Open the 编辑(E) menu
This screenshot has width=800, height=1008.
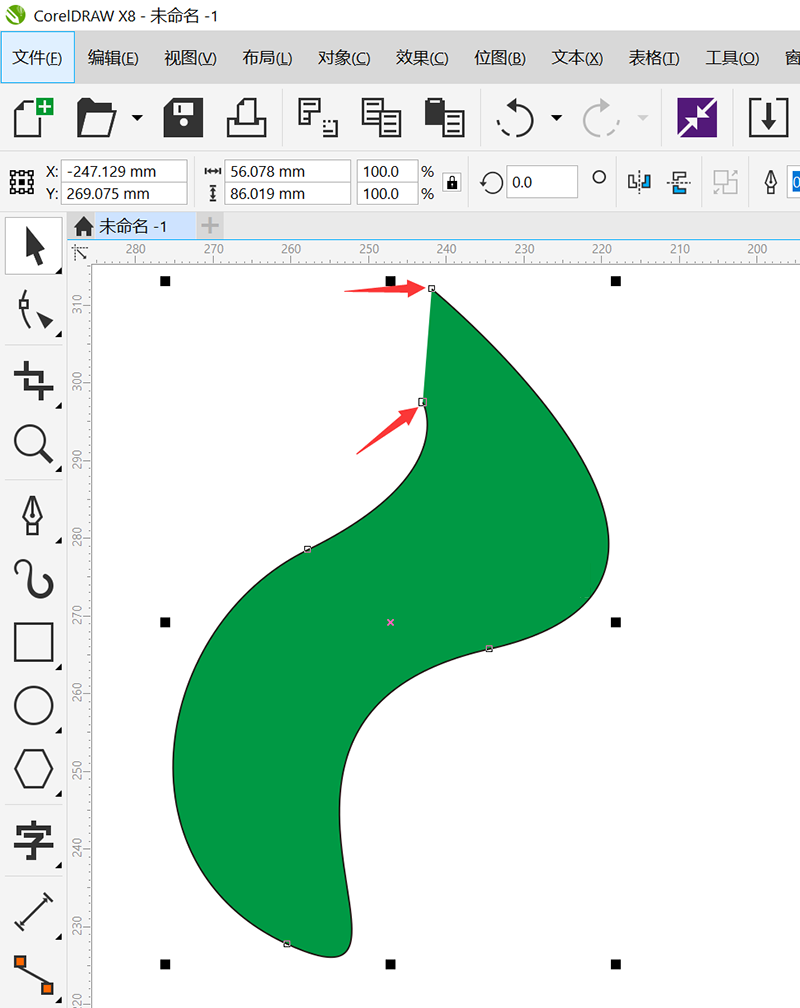[113, 58]
